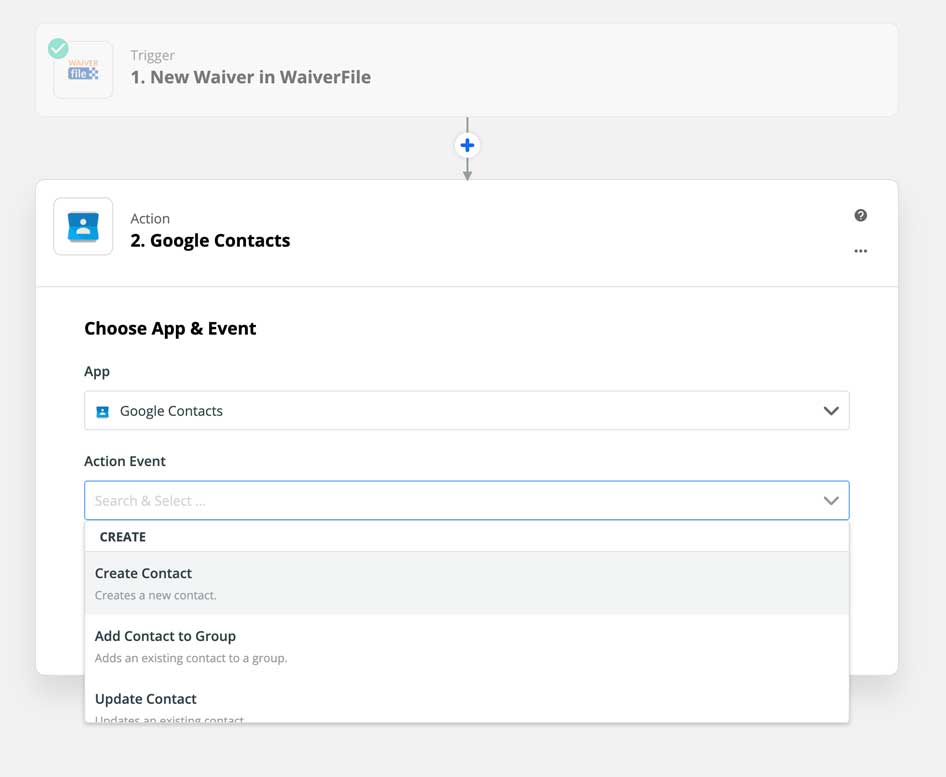
Task: Click the plus icon to add a step
Action: click(x=467, y=144)
